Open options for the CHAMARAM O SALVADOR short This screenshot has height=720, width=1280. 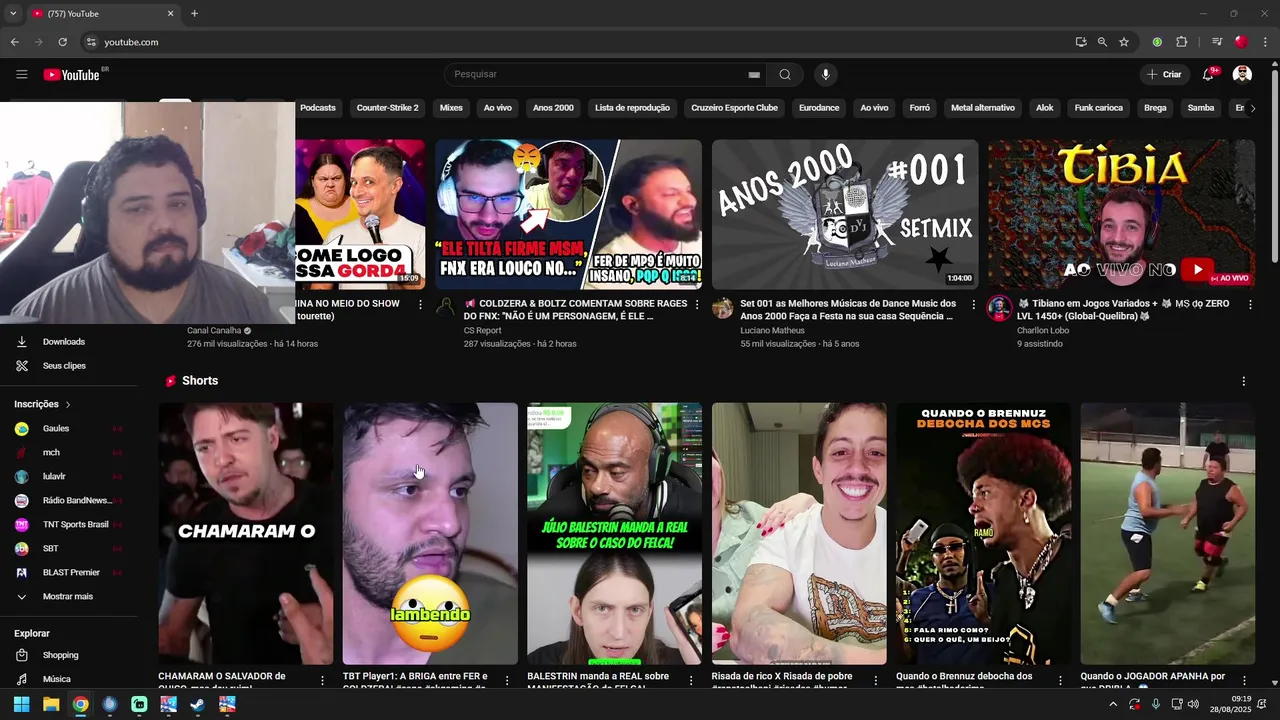tap(322, 680)
